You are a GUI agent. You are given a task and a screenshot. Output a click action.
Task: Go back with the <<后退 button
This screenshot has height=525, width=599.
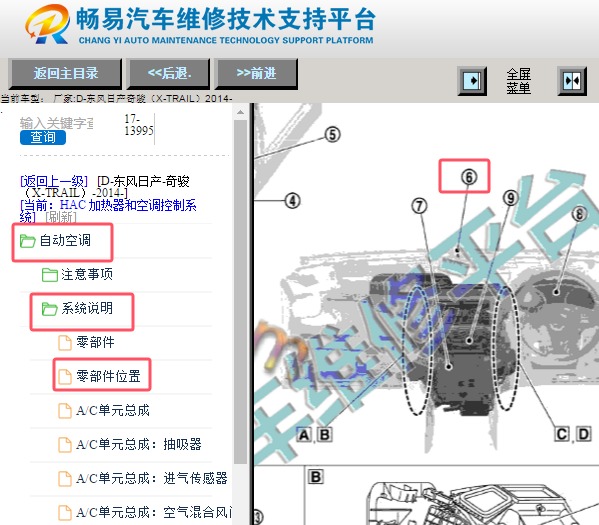tap(169, 73)
